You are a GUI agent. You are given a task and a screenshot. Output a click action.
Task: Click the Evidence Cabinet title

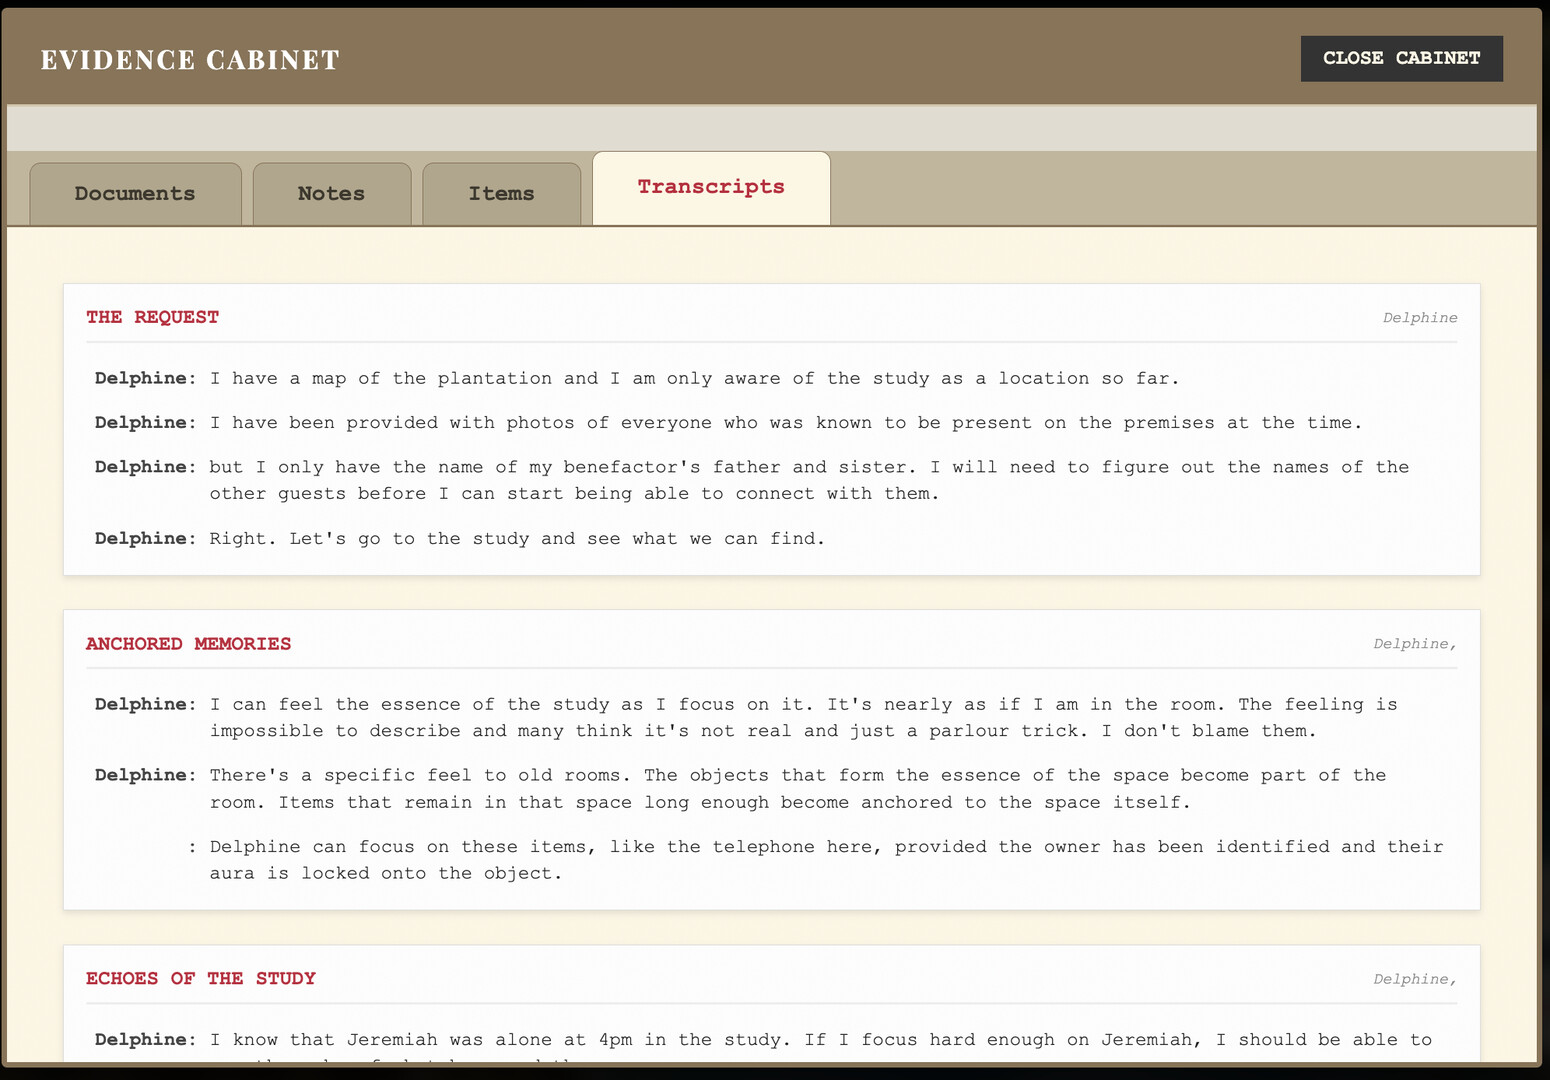tap(189, 59)
